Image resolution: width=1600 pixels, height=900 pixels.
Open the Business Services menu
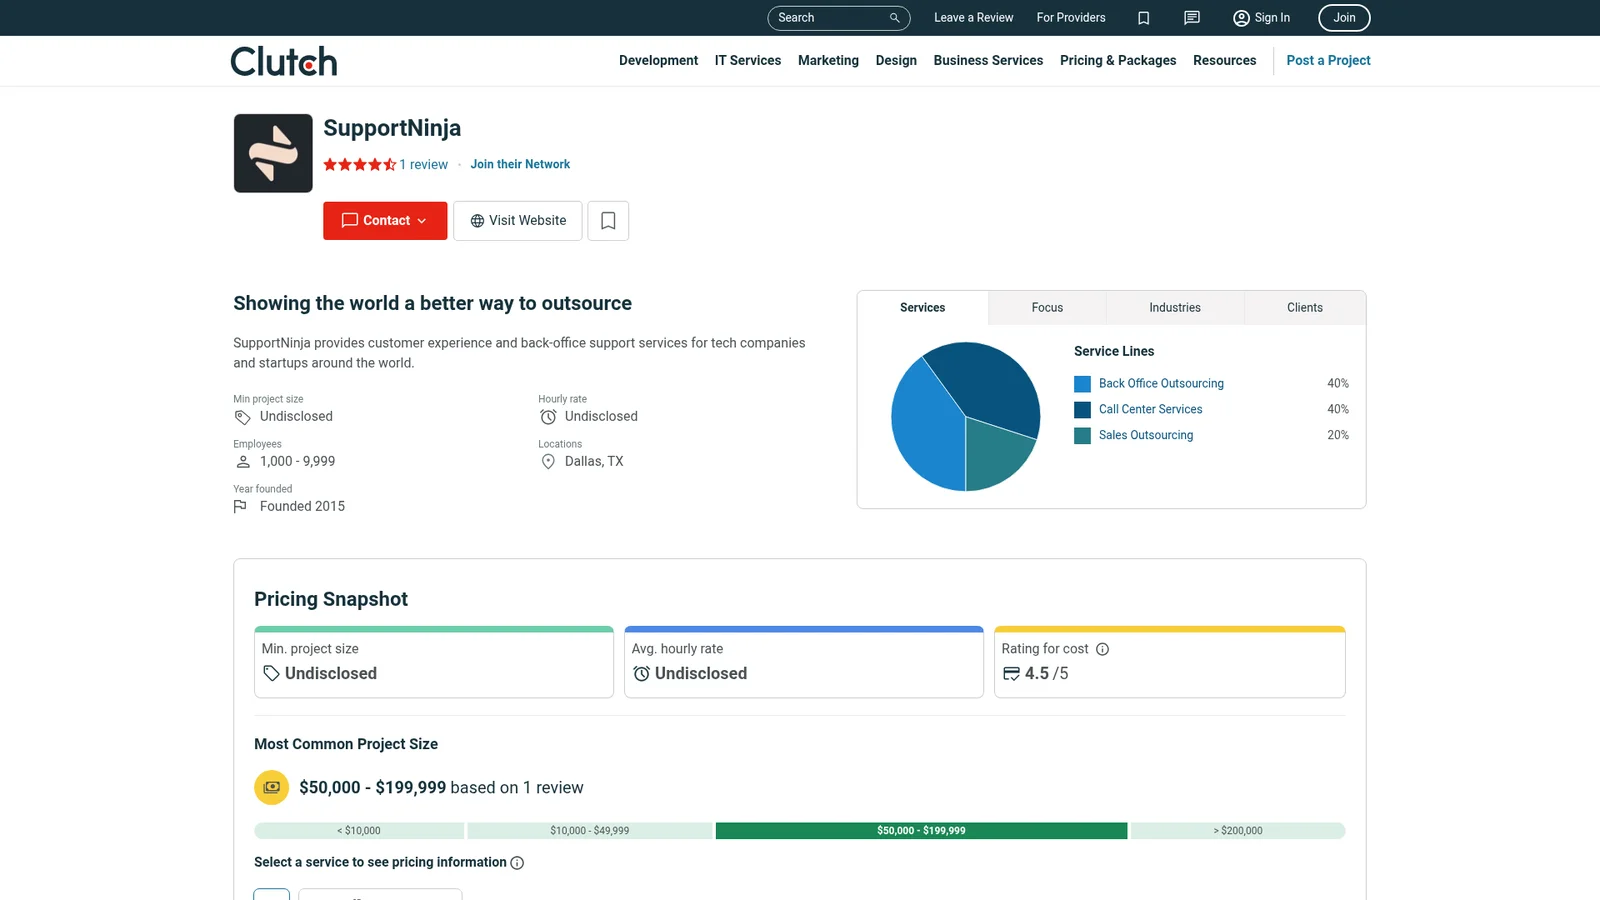click(x=988, y=61)
